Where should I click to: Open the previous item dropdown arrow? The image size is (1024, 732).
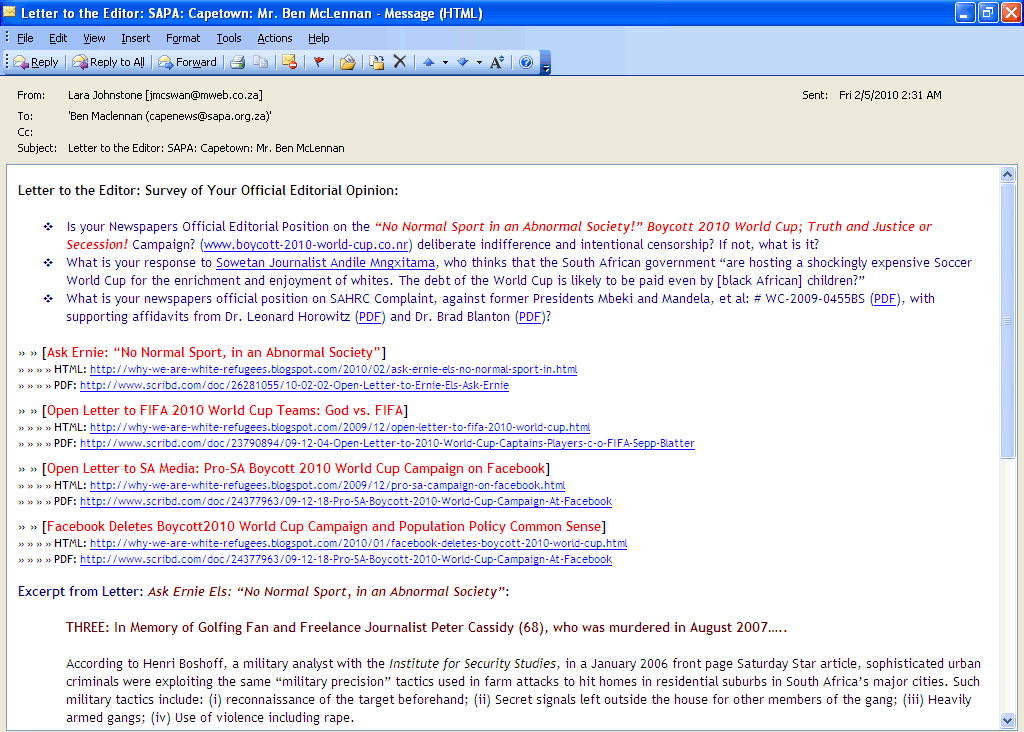click(x=445, y=63)
